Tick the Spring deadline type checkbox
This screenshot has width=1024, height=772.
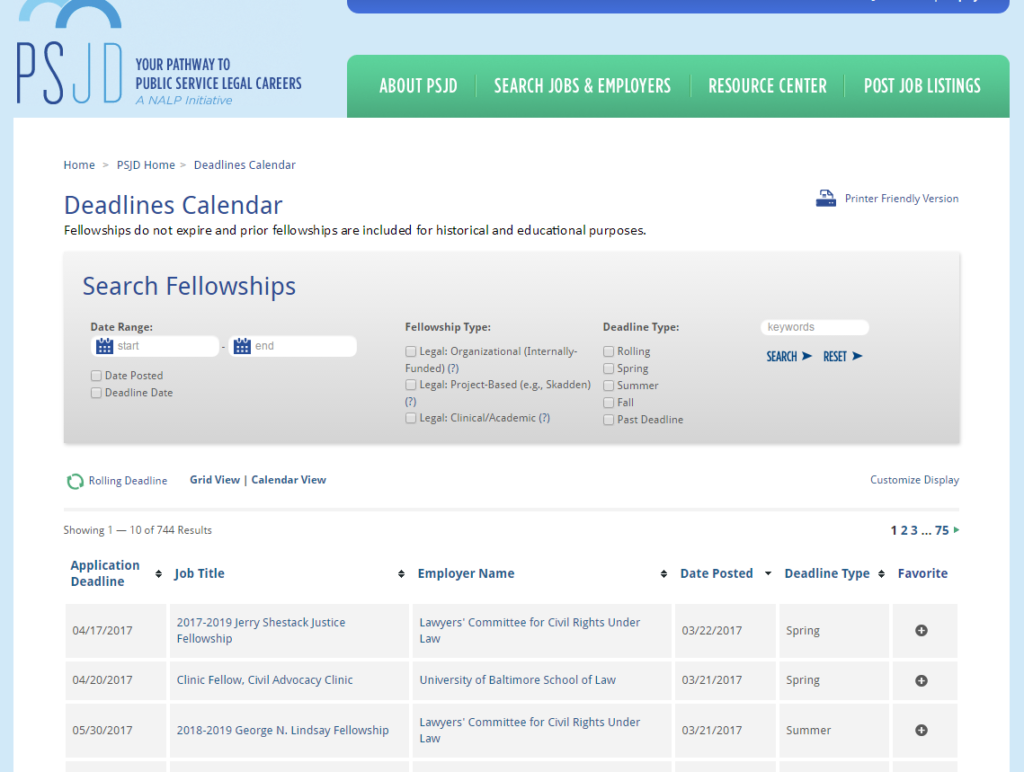pyautogui.click(x=609, y=368)
